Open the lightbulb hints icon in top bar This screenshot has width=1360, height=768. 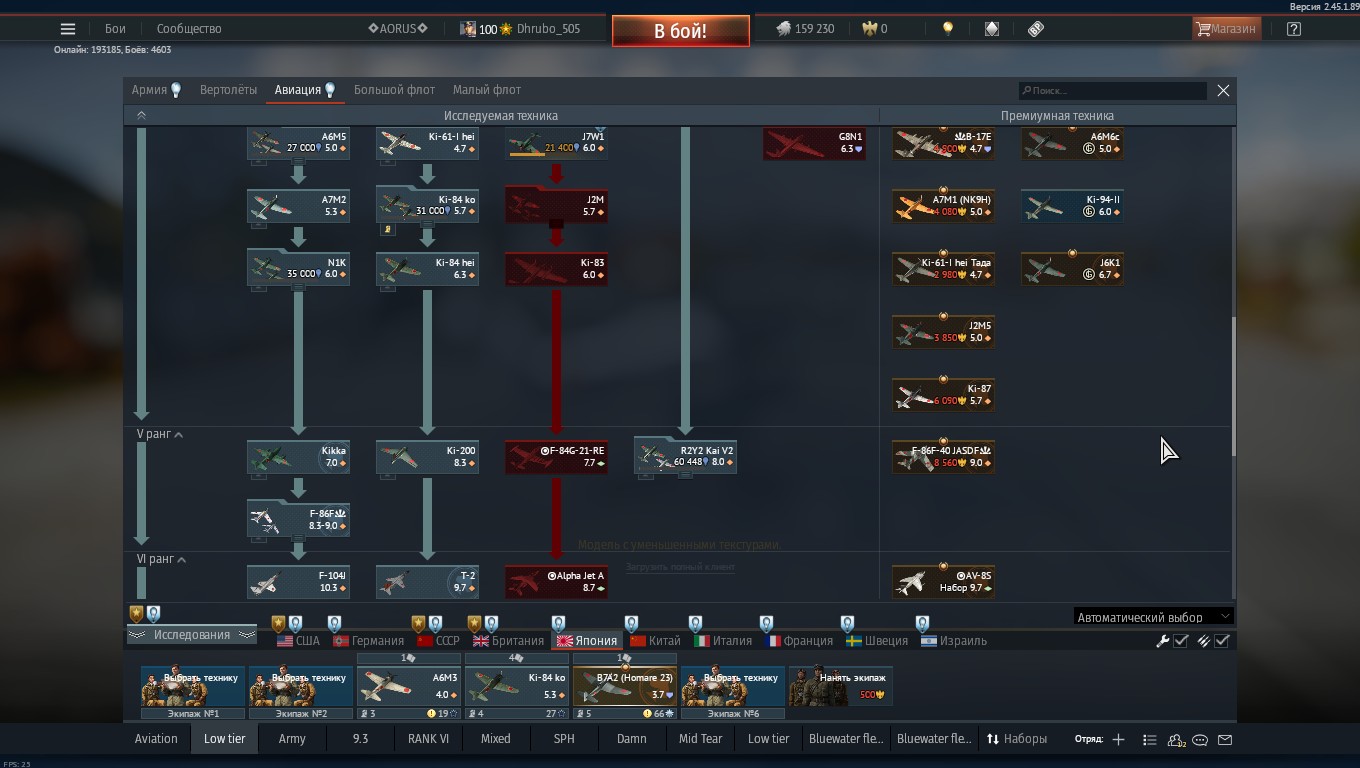coord(948,29)
